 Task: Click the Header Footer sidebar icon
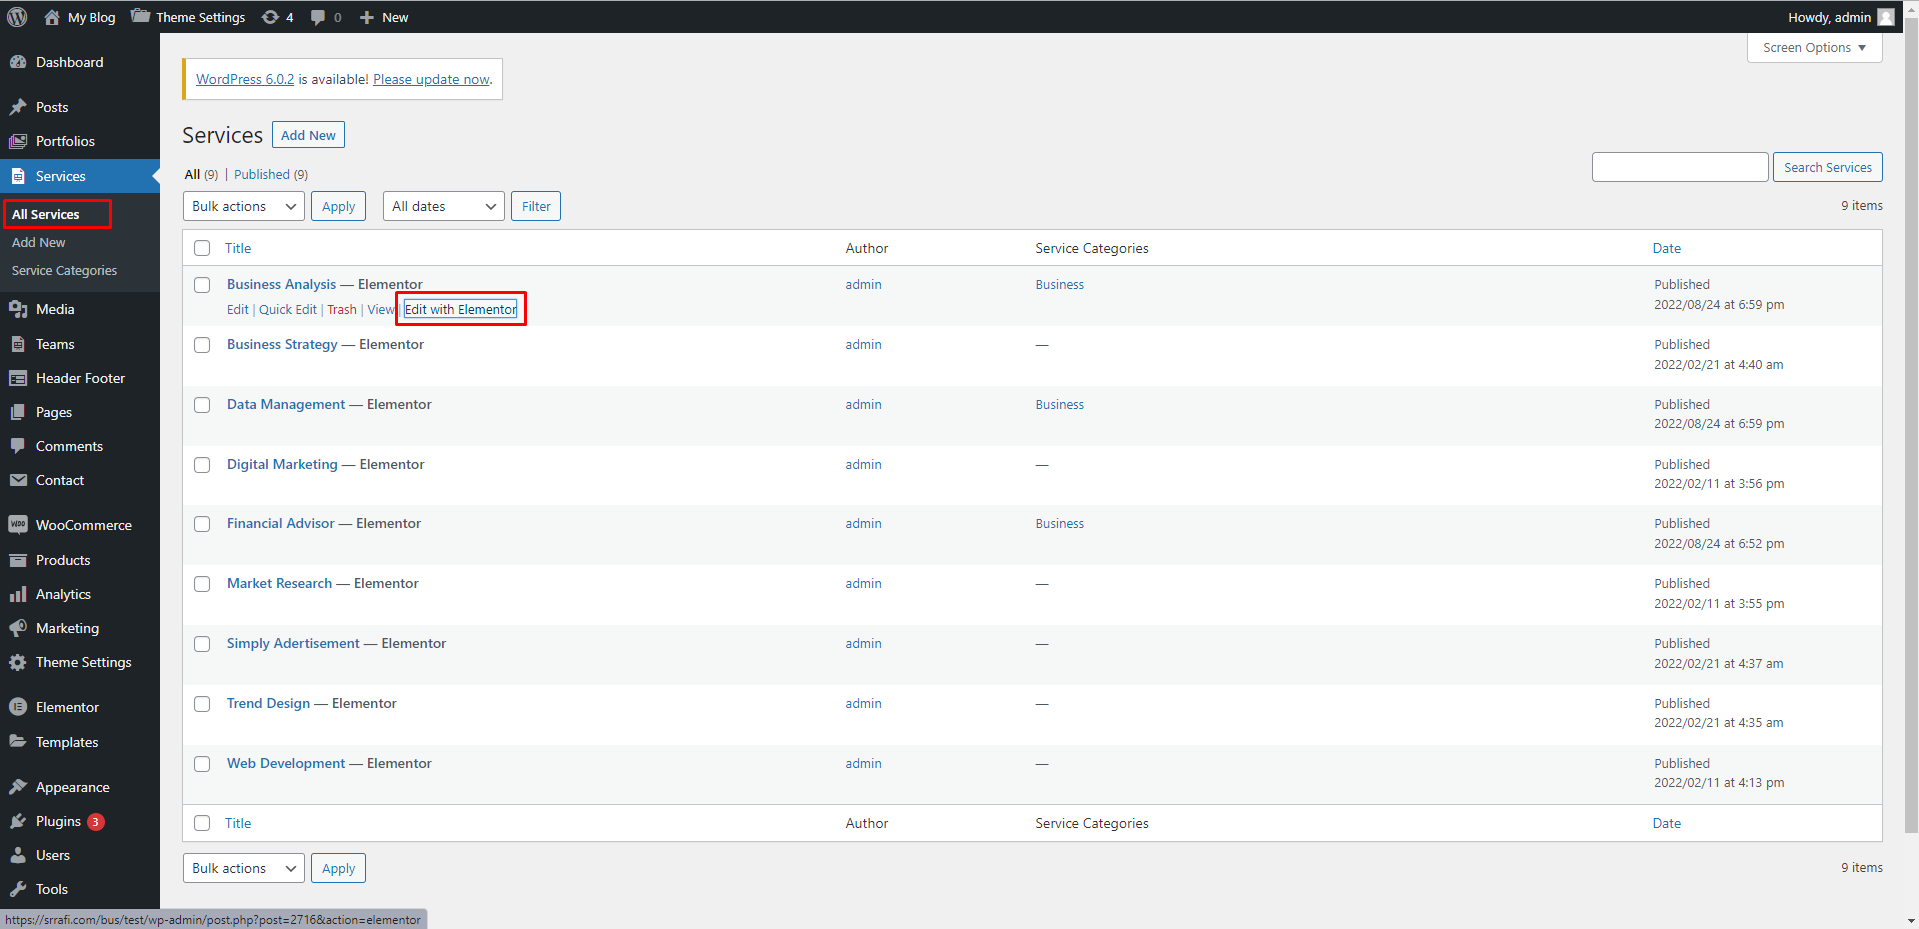click(x=18, y=378)
